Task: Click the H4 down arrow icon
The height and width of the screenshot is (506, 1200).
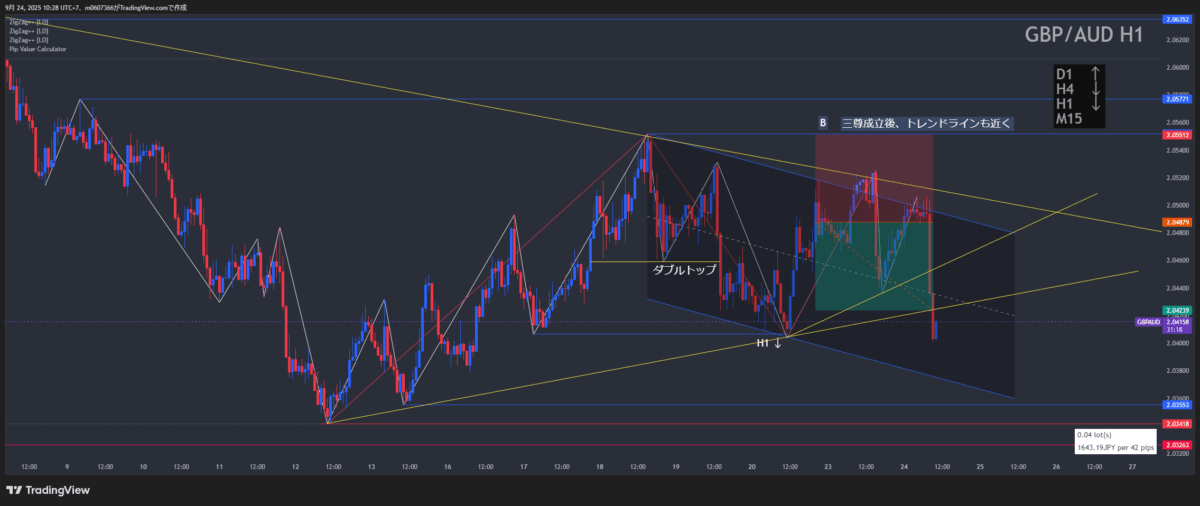Action: [x=1096, y=89]
